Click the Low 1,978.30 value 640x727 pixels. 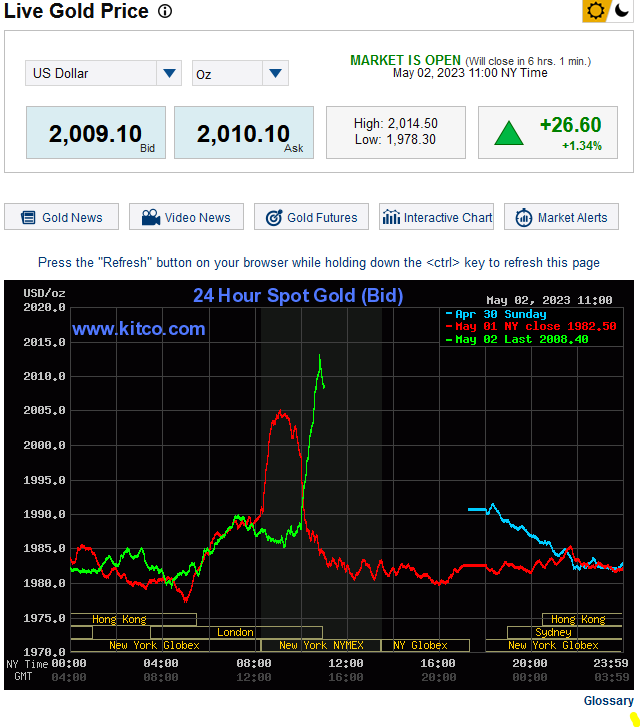point(396,140)
